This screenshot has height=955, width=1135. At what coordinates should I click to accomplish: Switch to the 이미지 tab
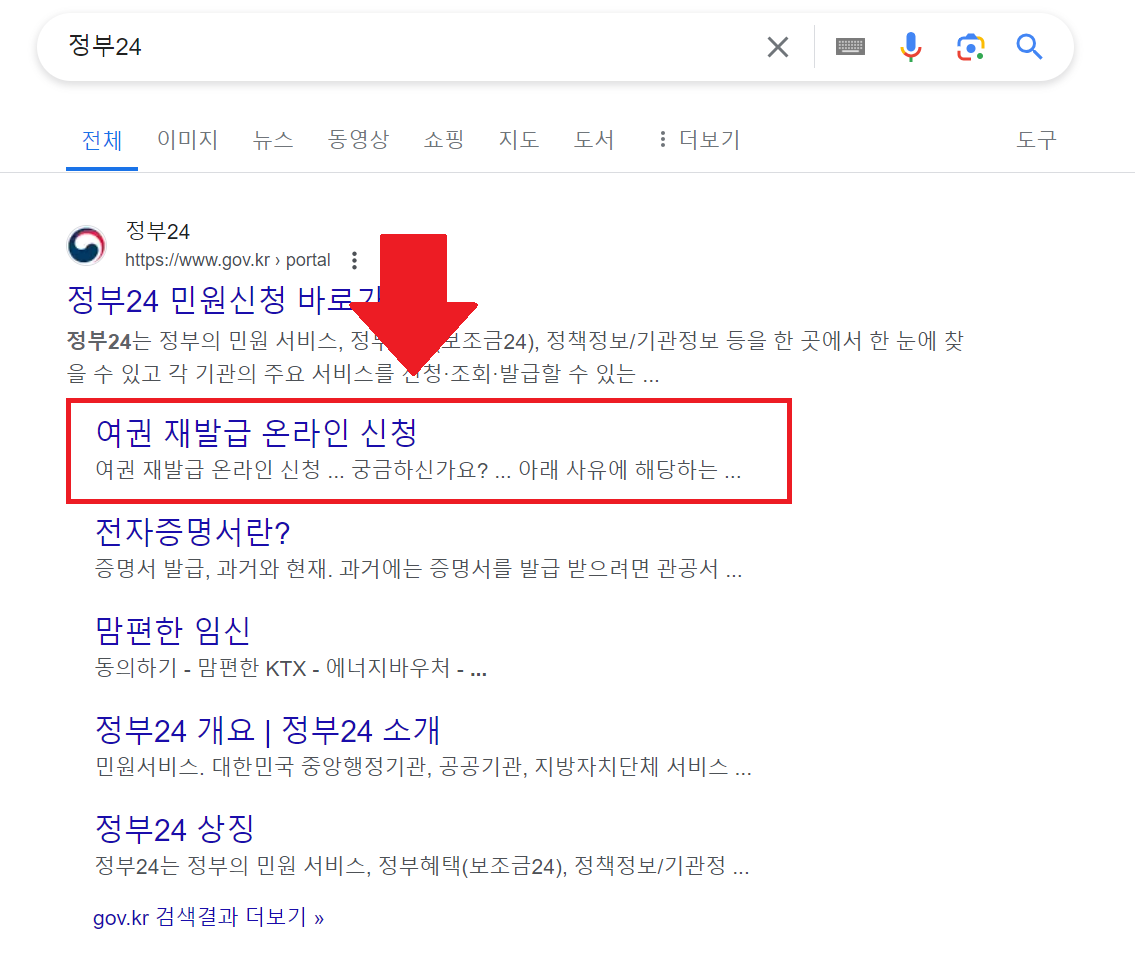(187, 139)
